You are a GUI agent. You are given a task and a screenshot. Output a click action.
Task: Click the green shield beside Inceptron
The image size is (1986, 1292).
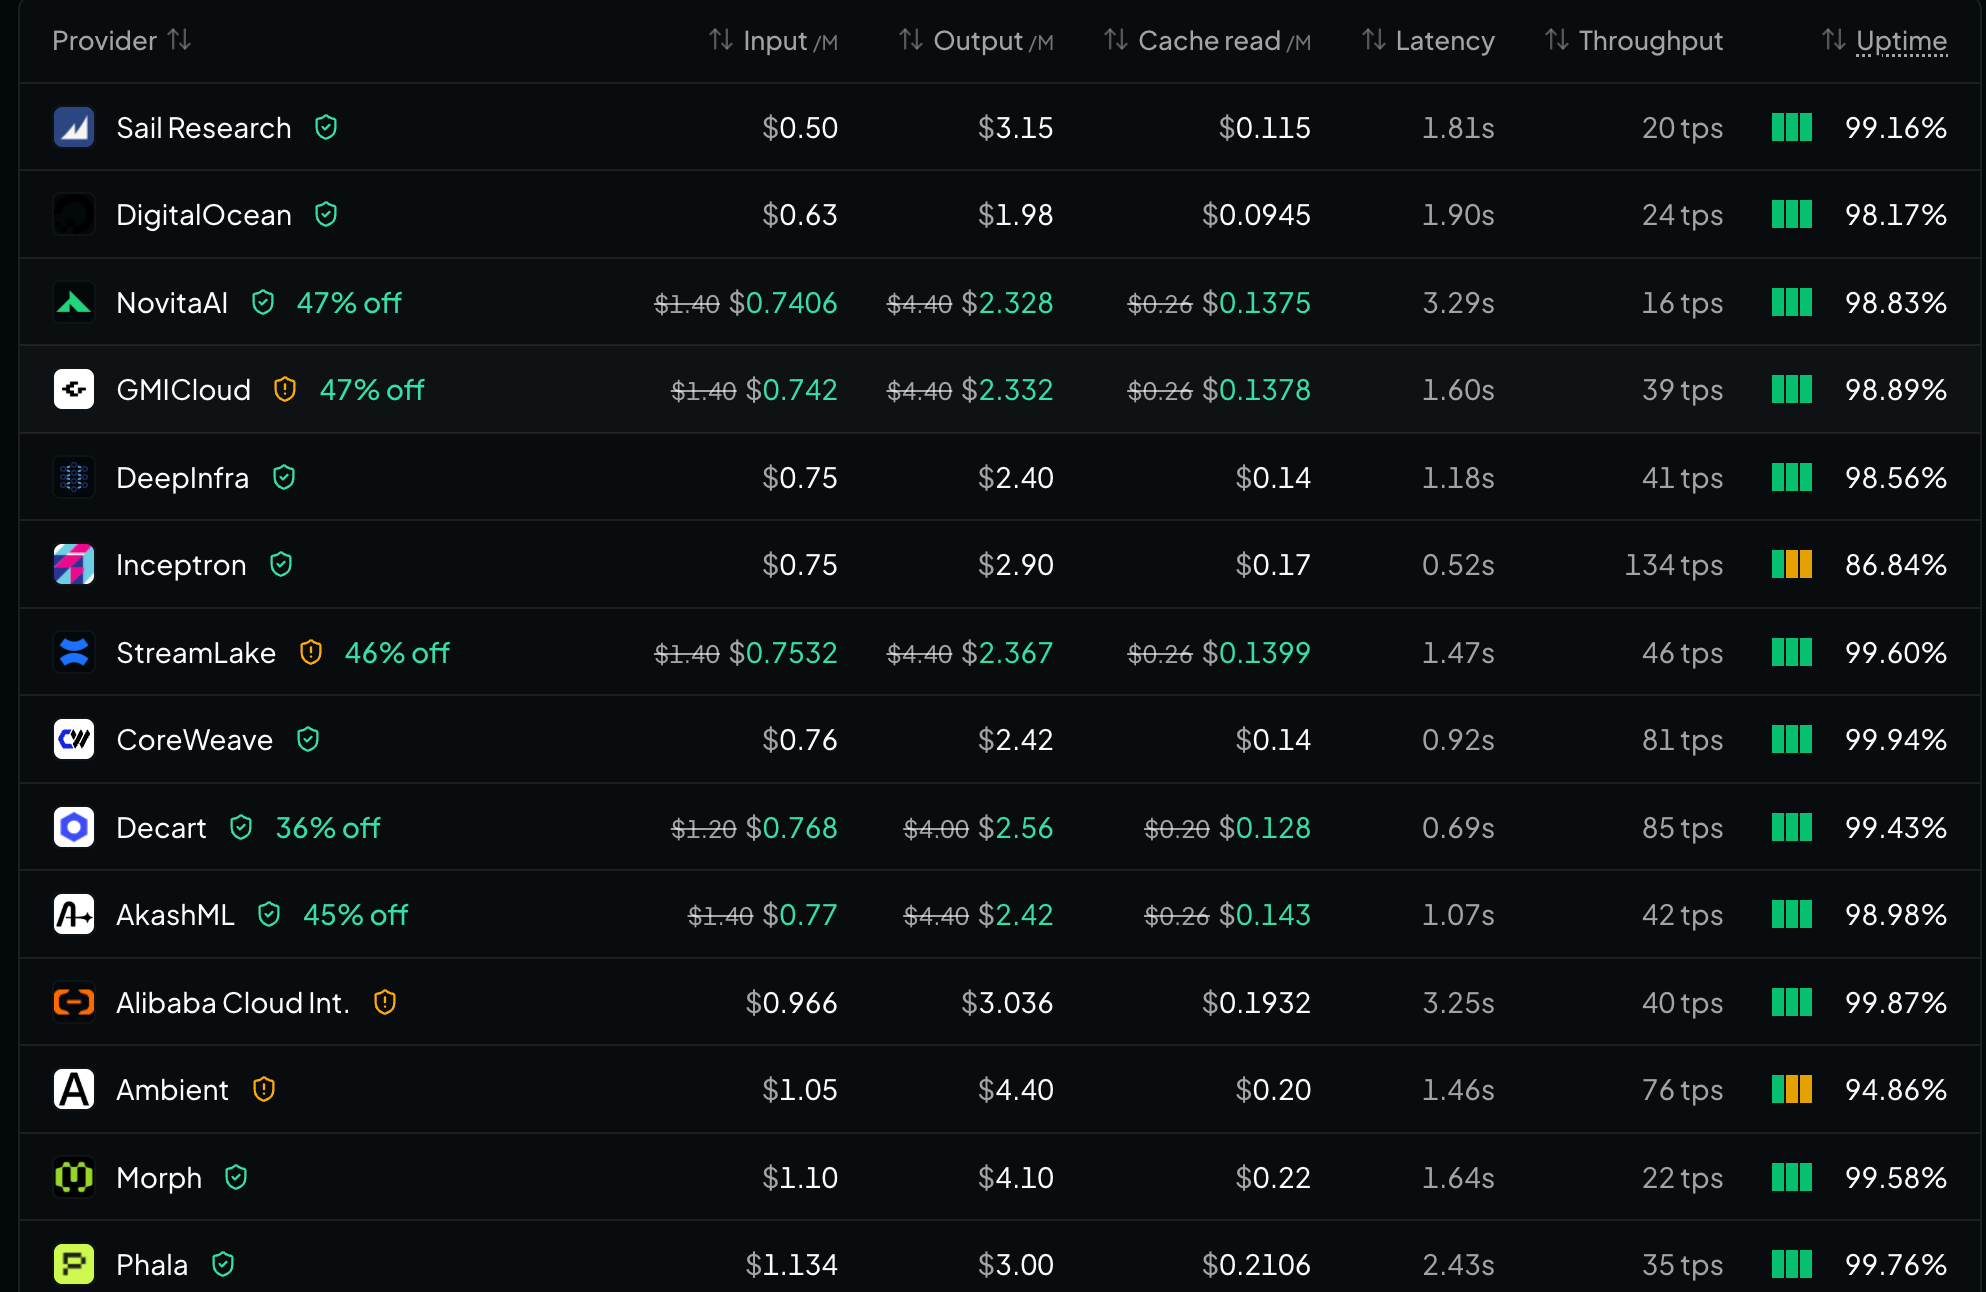pyautogui.click(x=281, y=565)
